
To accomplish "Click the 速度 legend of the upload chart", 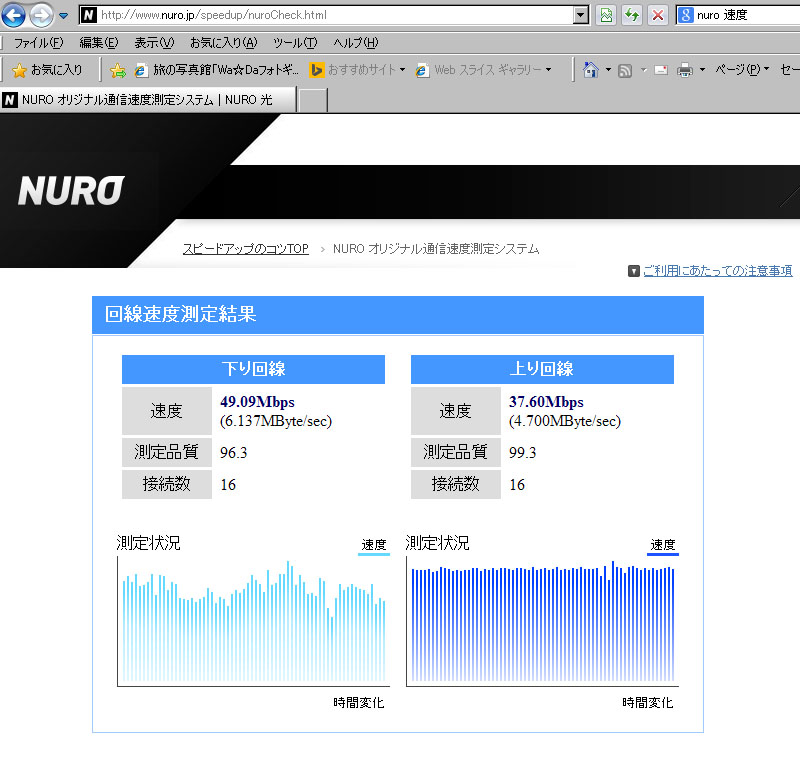I will (x=663, y=546).
